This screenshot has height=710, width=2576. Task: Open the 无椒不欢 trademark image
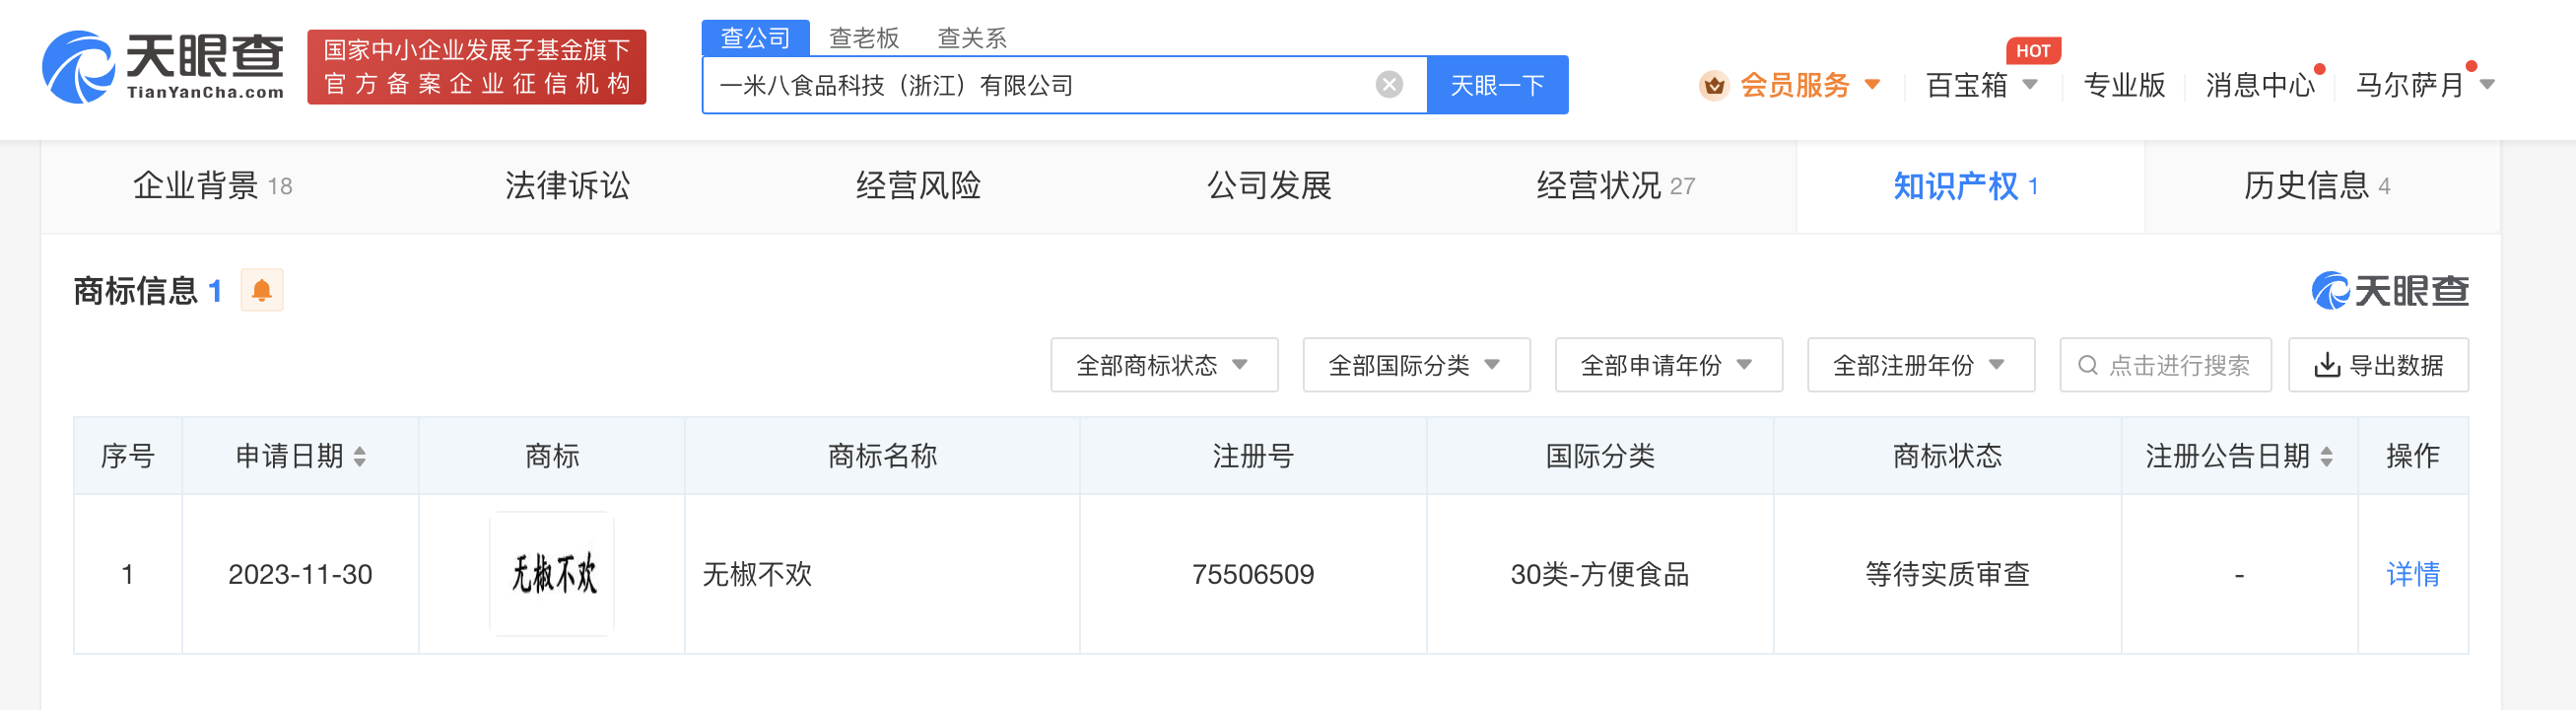tap(552, 574)
